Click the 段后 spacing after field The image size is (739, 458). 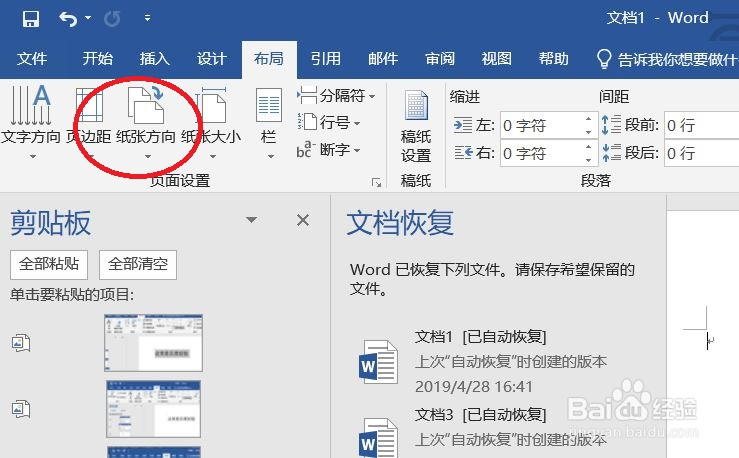[x=701, y=153]
